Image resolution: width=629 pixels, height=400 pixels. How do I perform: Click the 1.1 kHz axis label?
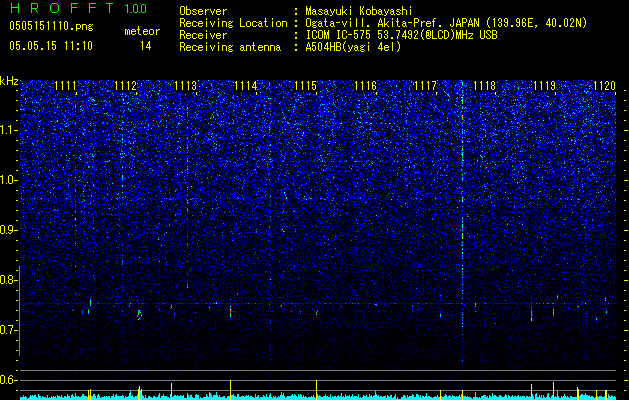pyautogui.click(x=9, y=130)
